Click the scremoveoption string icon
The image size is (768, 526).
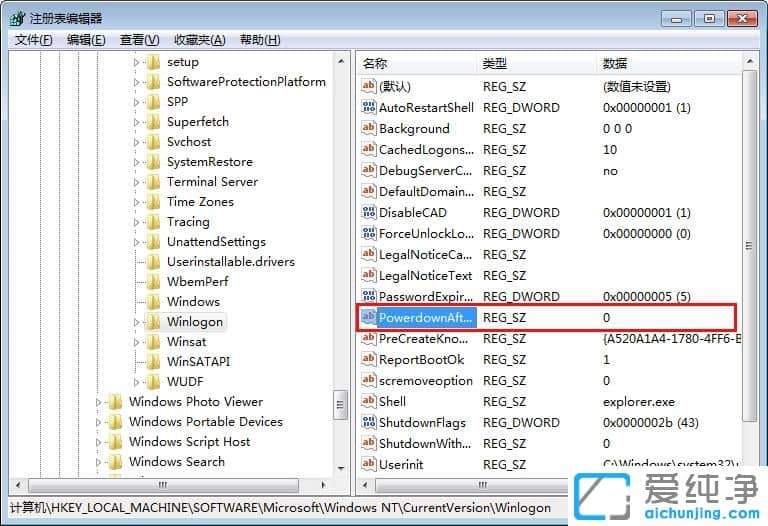pos(368,381)
